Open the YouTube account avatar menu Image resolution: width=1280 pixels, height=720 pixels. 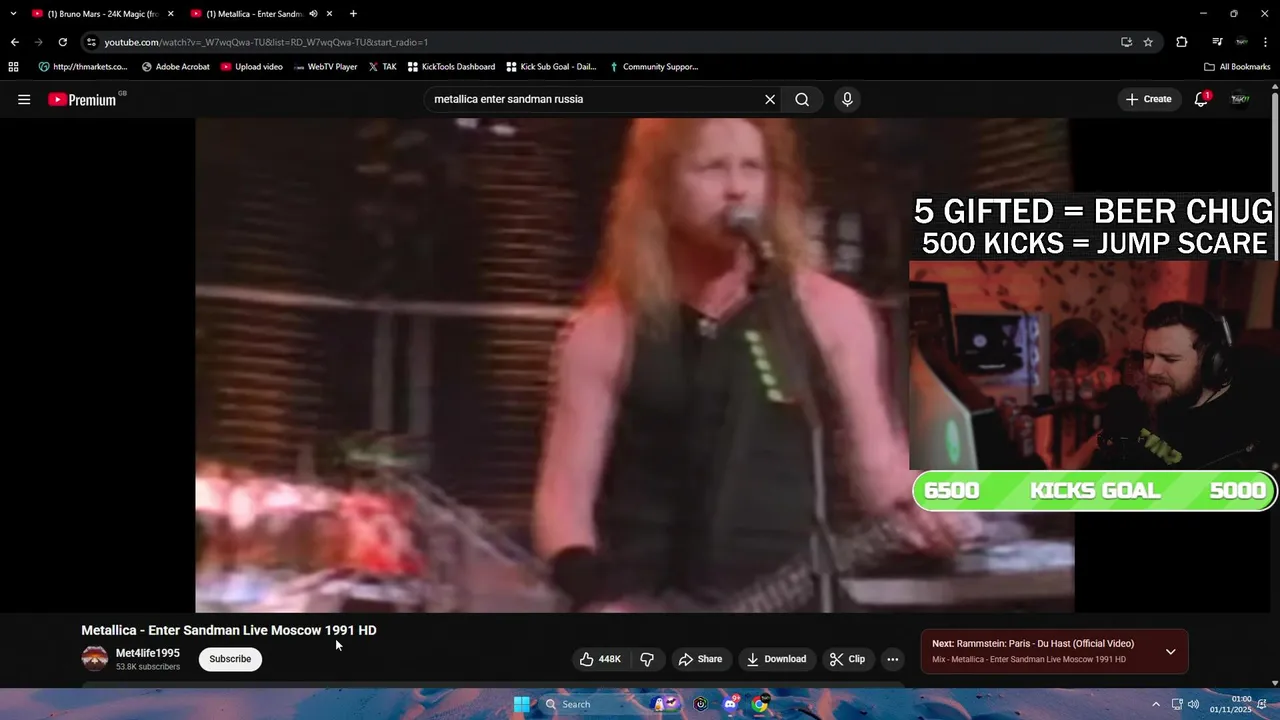pos(1240,99)
